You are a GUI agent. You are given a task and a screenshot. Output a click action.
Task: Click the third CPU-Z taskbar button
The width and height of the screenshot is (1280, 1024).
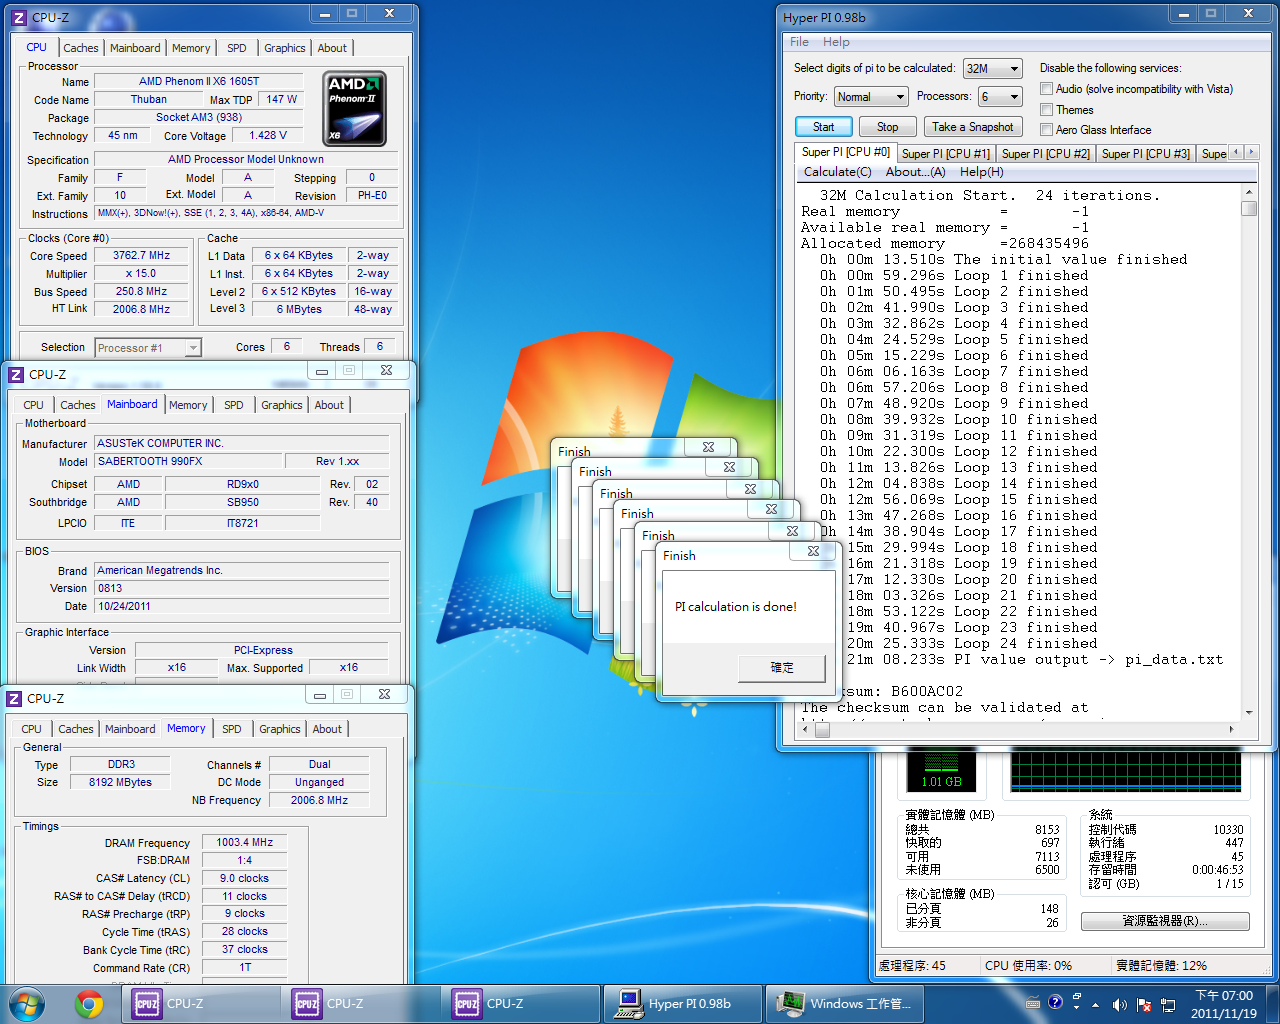point(520,1004)
